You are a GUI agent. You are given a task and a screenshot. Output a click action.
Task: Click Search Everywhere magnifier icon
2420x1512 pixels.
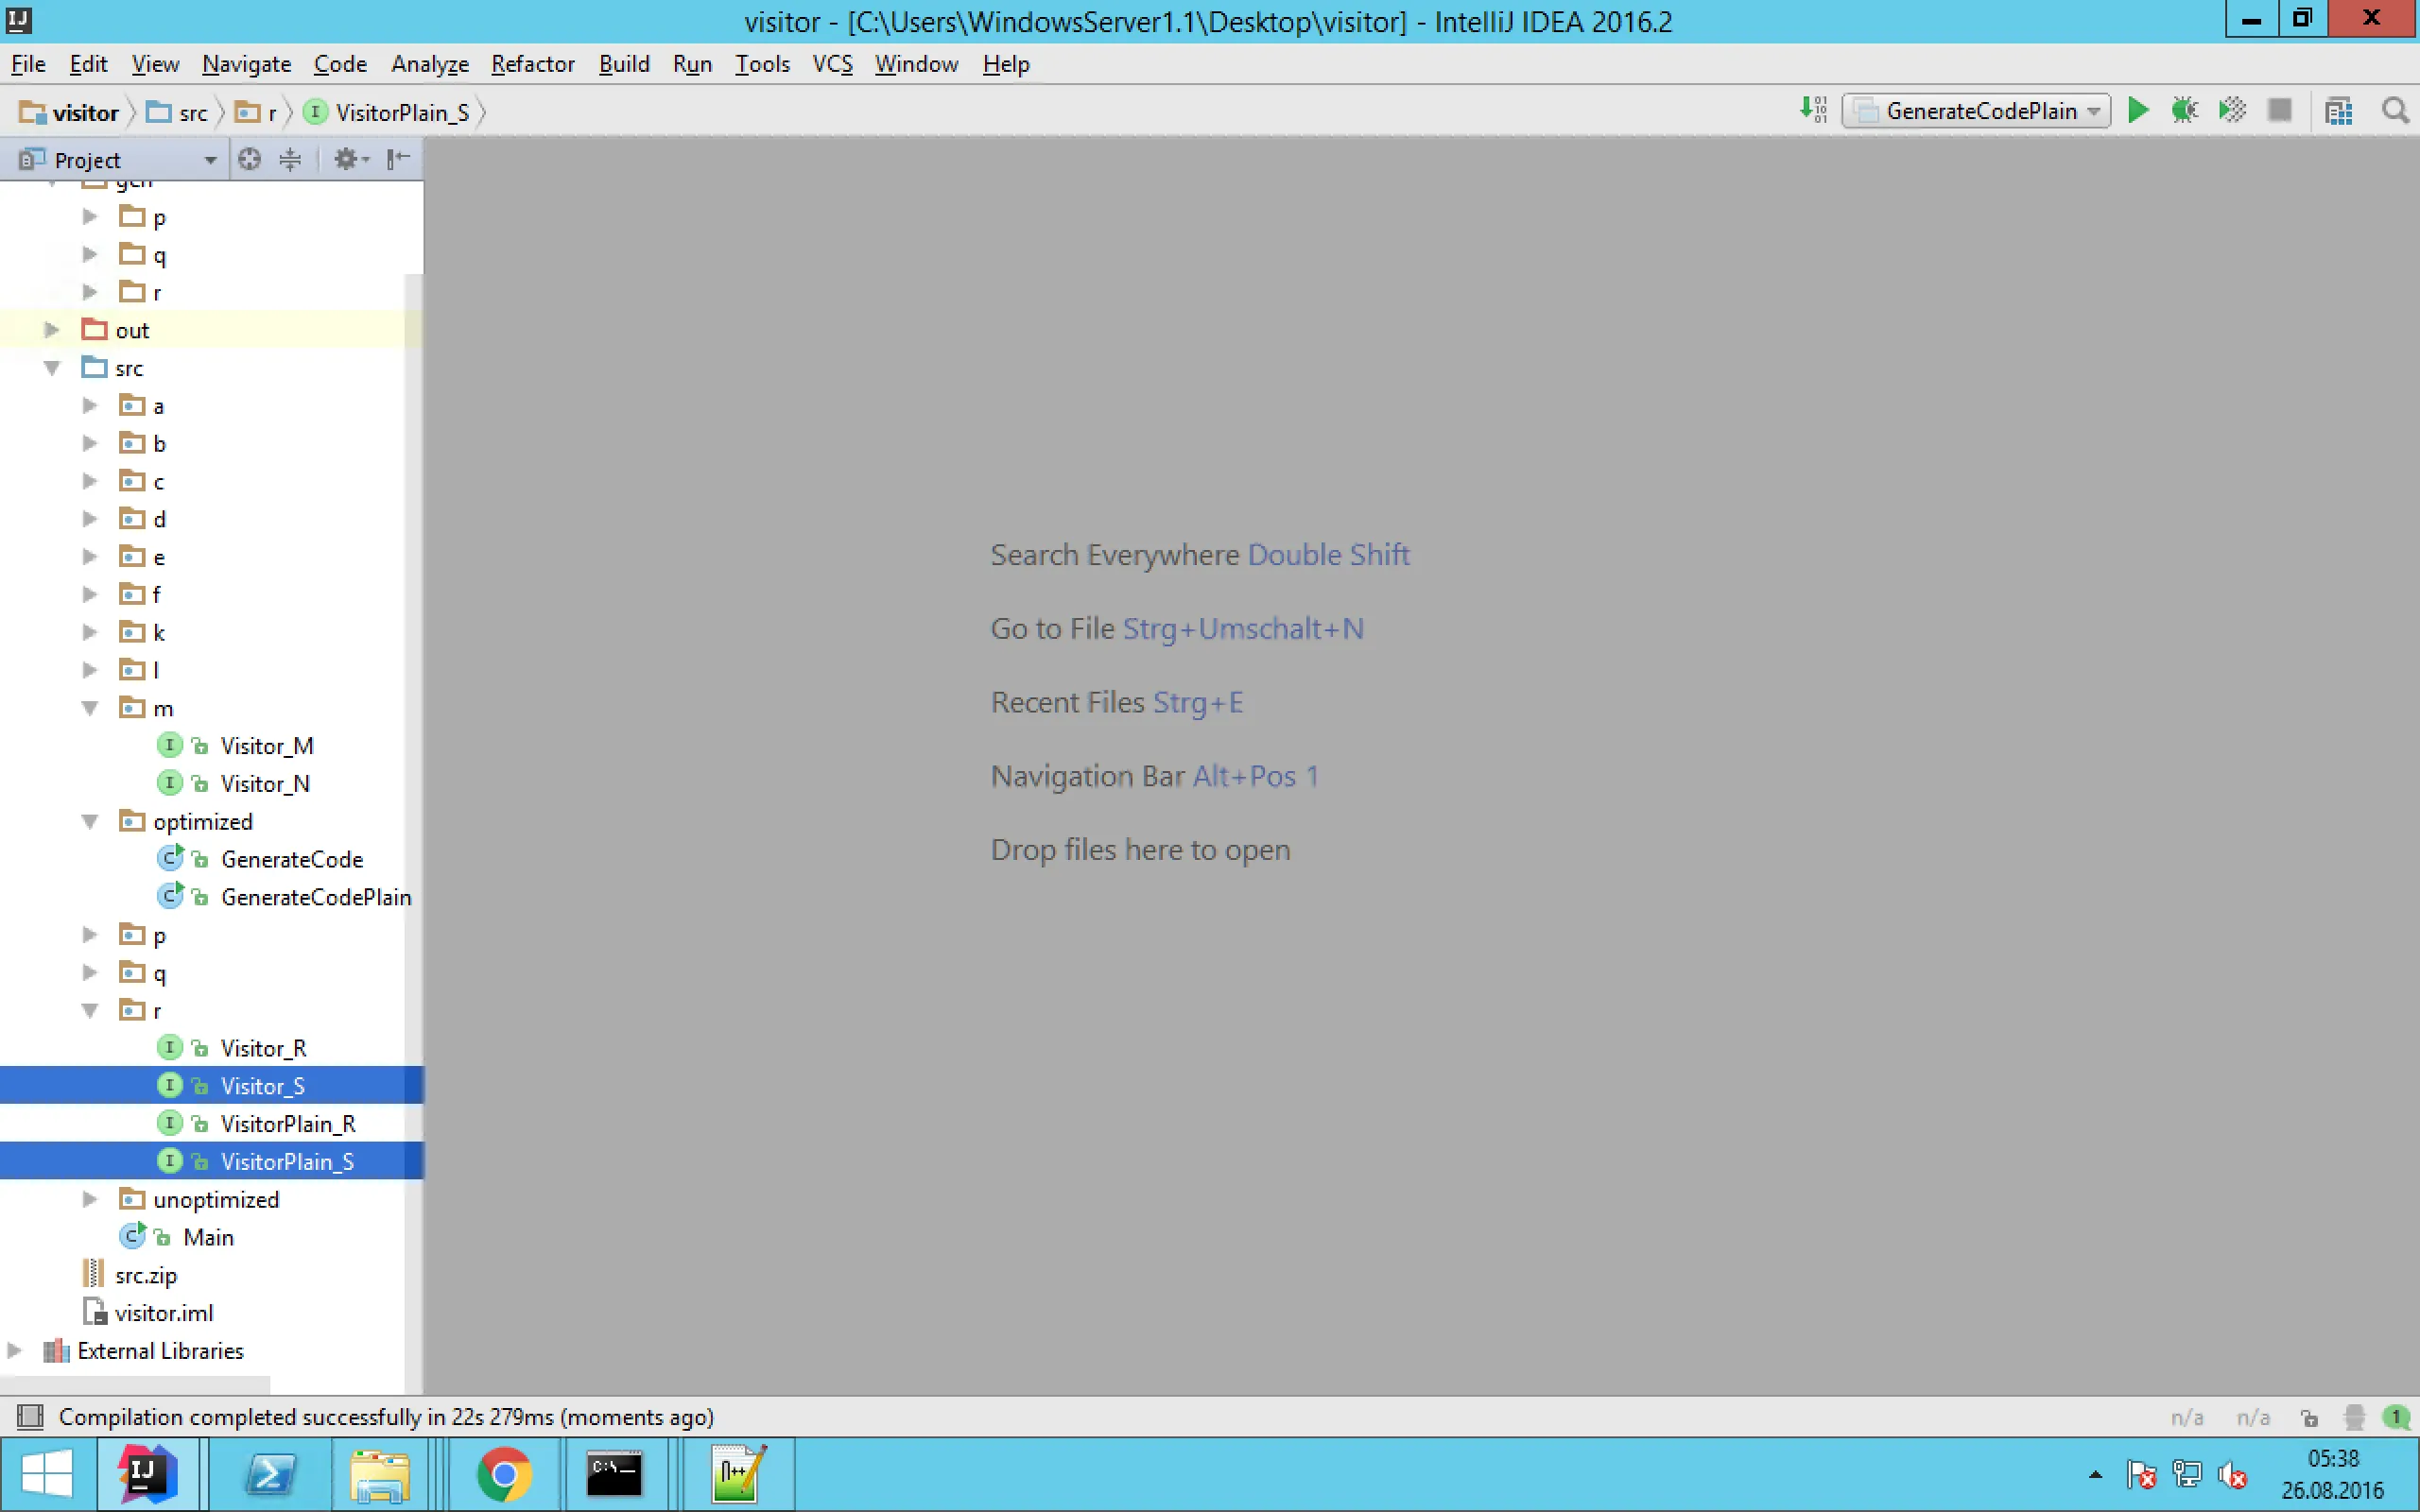coord(2394,110)
